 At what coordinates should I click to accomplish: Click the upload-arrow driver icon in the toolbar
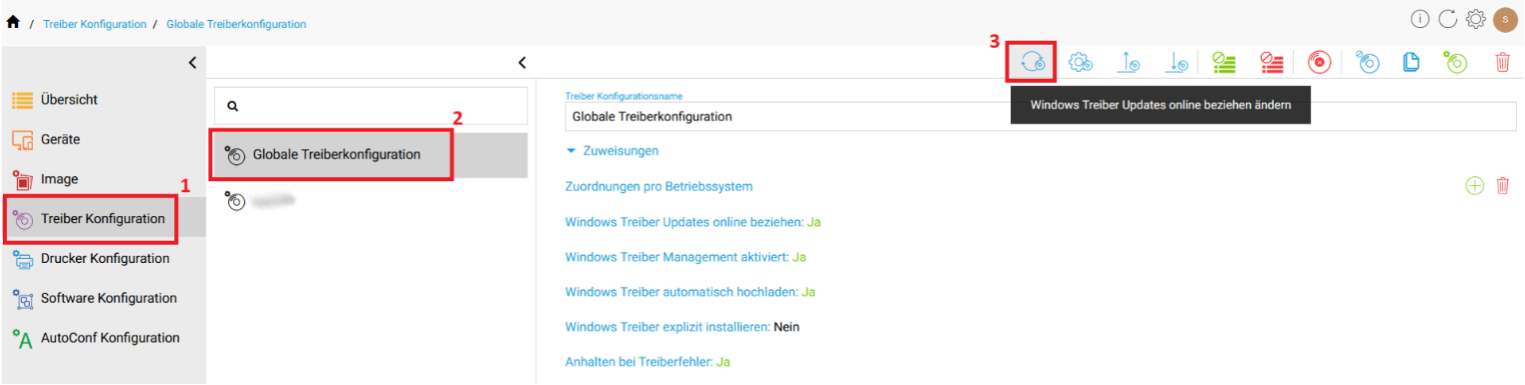click(1129, 62)
